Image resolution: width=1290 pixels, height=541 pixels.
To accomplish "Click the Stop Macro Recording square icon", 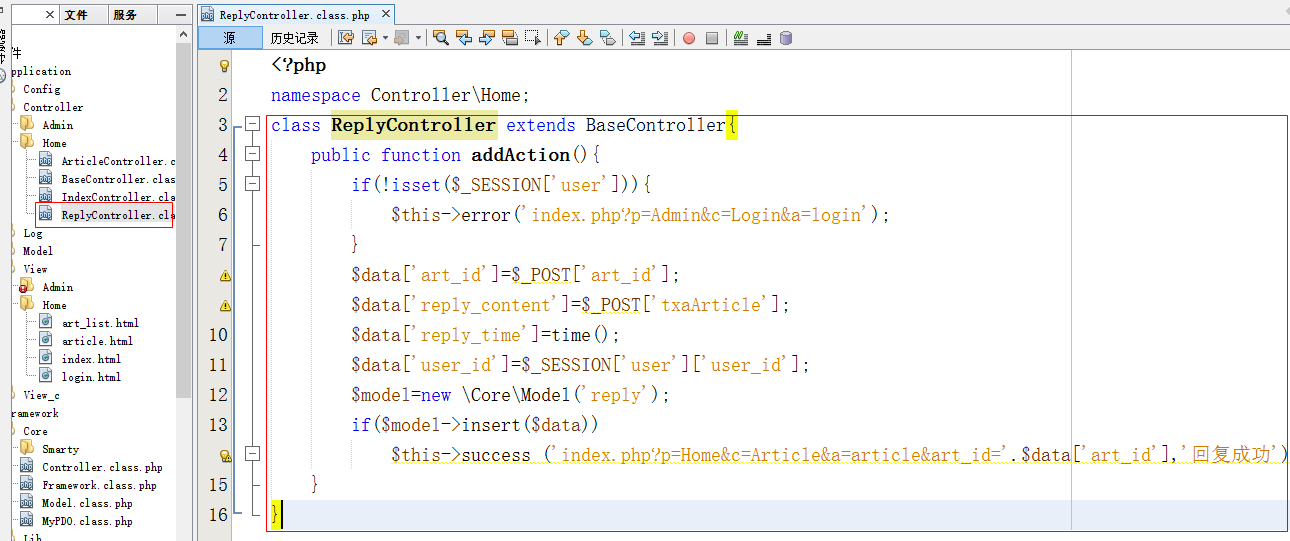I will [x=712, y=38].
